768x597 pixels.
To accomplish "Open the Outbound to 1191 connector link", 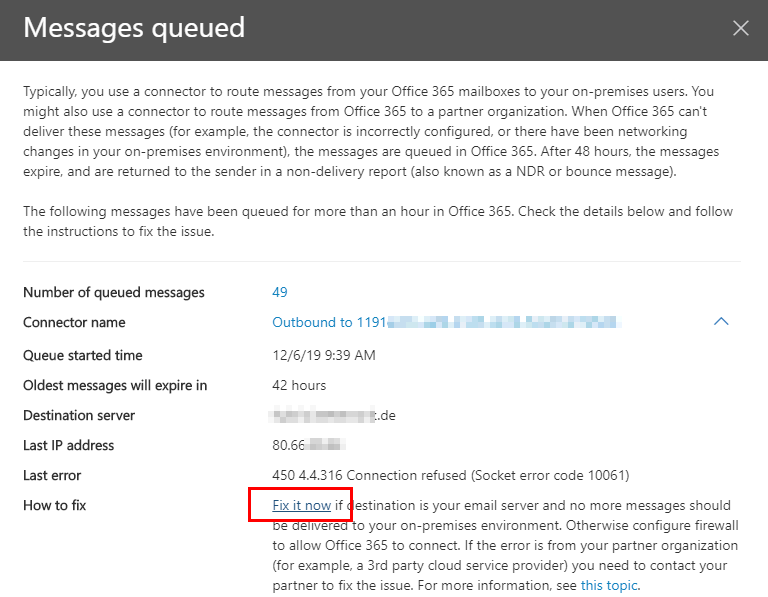I will (x=447, y=322).
